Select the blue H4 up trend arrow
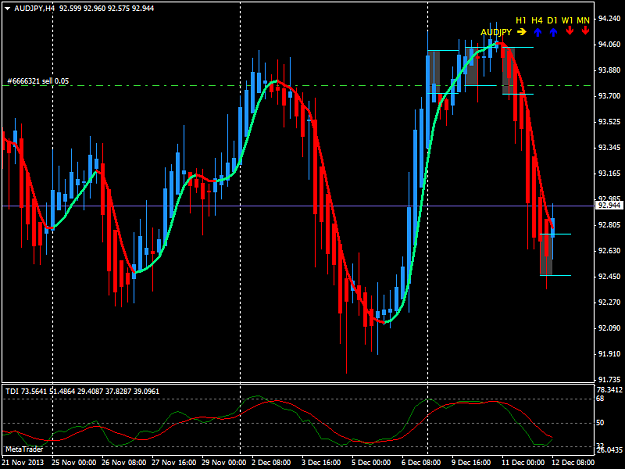Image resolution: width=625 pixels, height=469 pixels. (x=538, y=32)
